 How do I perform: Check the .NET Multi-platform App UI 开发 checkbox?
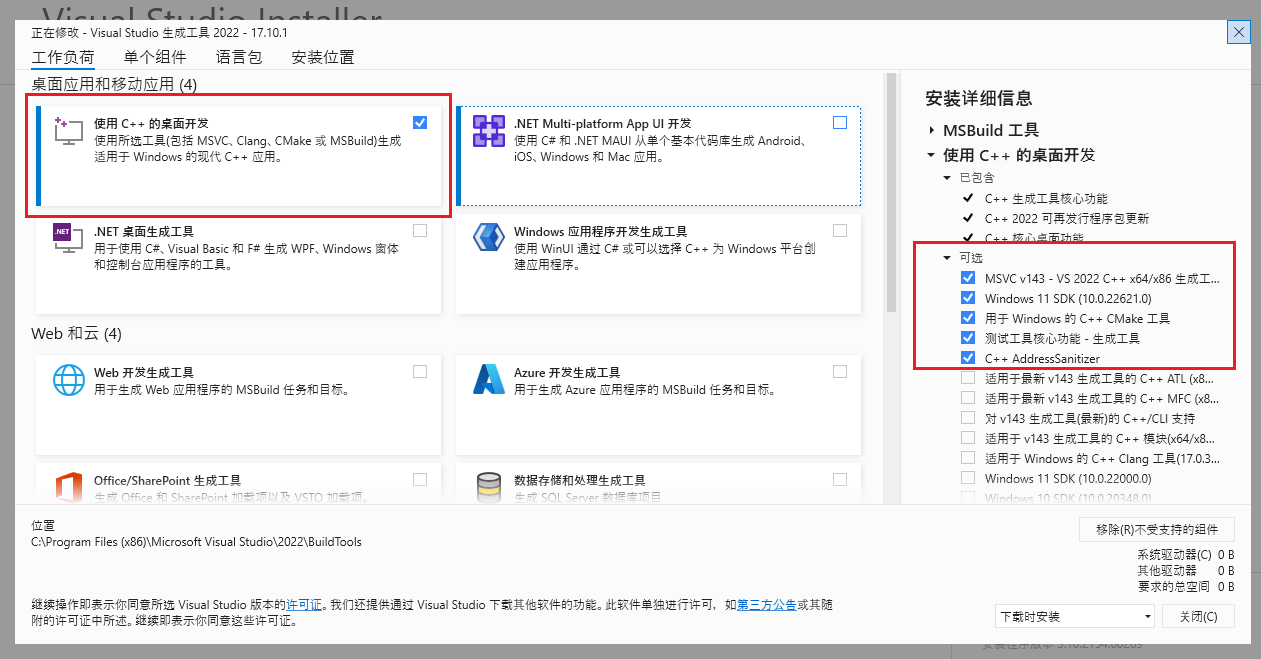coord(840,123)
